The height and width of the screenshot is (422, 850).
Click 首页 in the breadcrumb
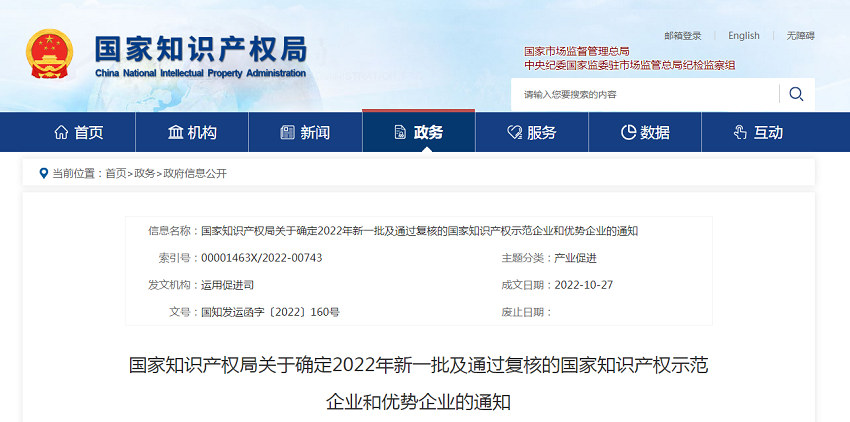pos(115,174)
